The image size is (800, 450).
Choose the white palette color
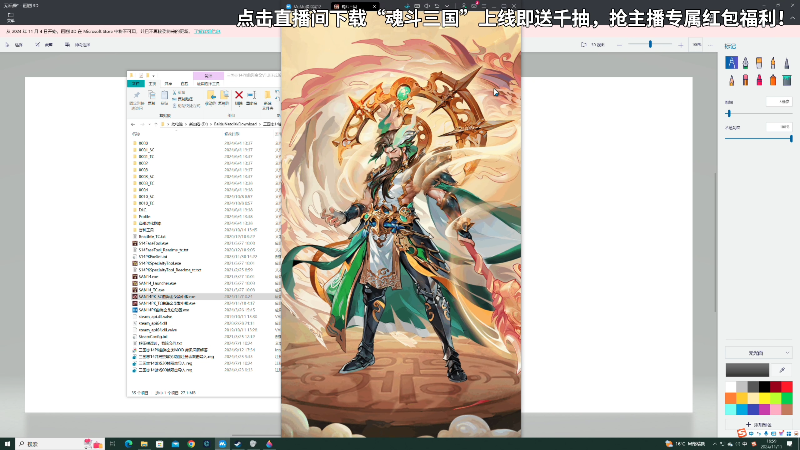pyautogui.click(x=731, y=387)
